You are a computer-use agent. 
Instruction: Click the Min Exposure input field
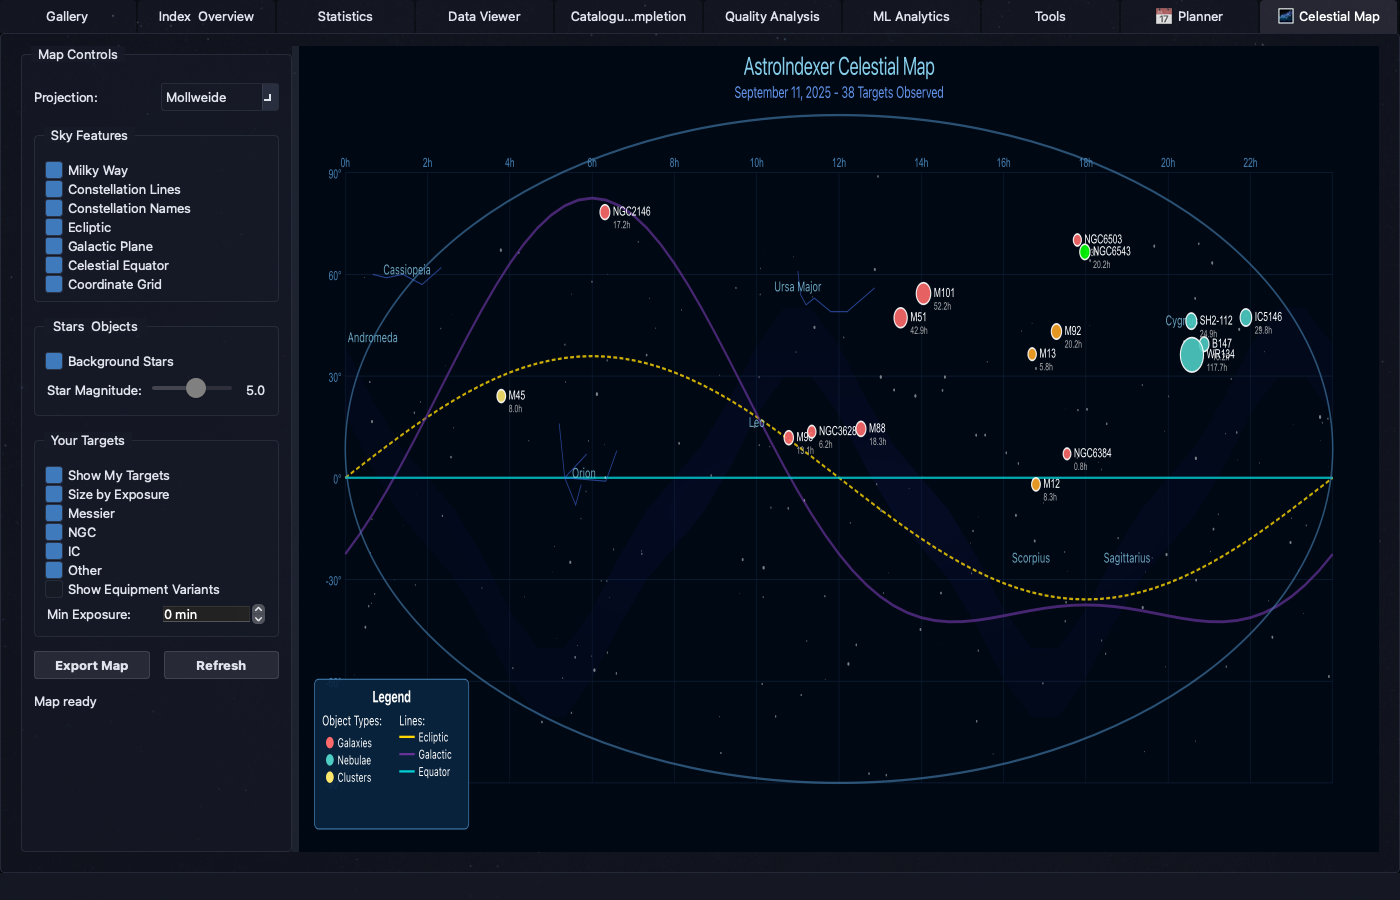pyautogui.click(x=206, y=614)
